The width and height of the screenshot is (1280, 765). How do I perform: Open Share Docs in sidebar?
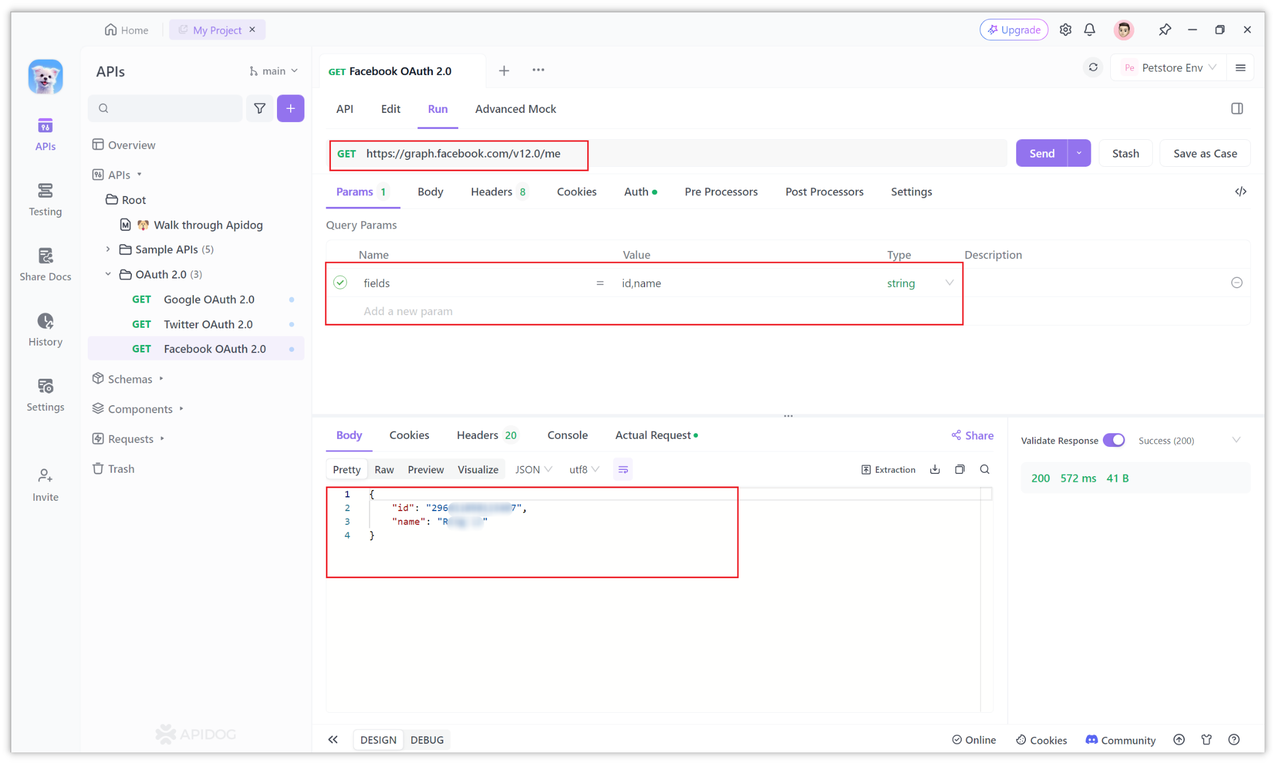coord(45,264)
